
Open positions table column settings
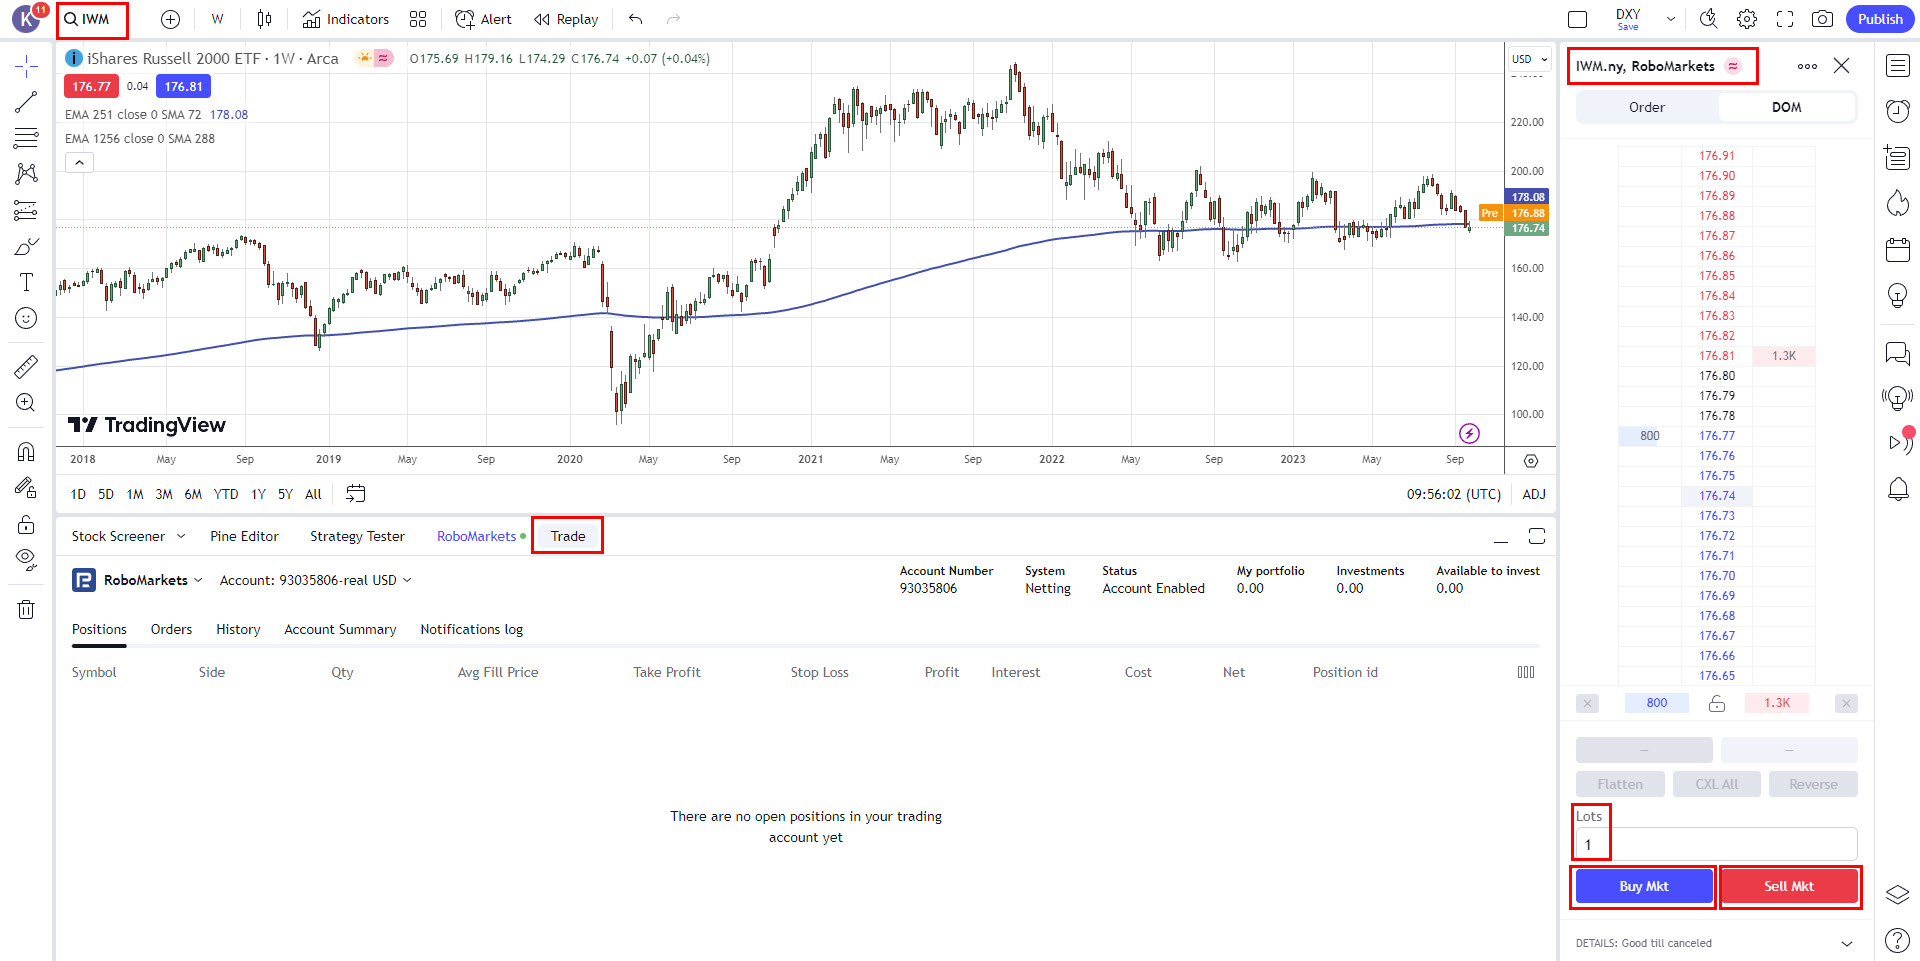pos(1526,672)
